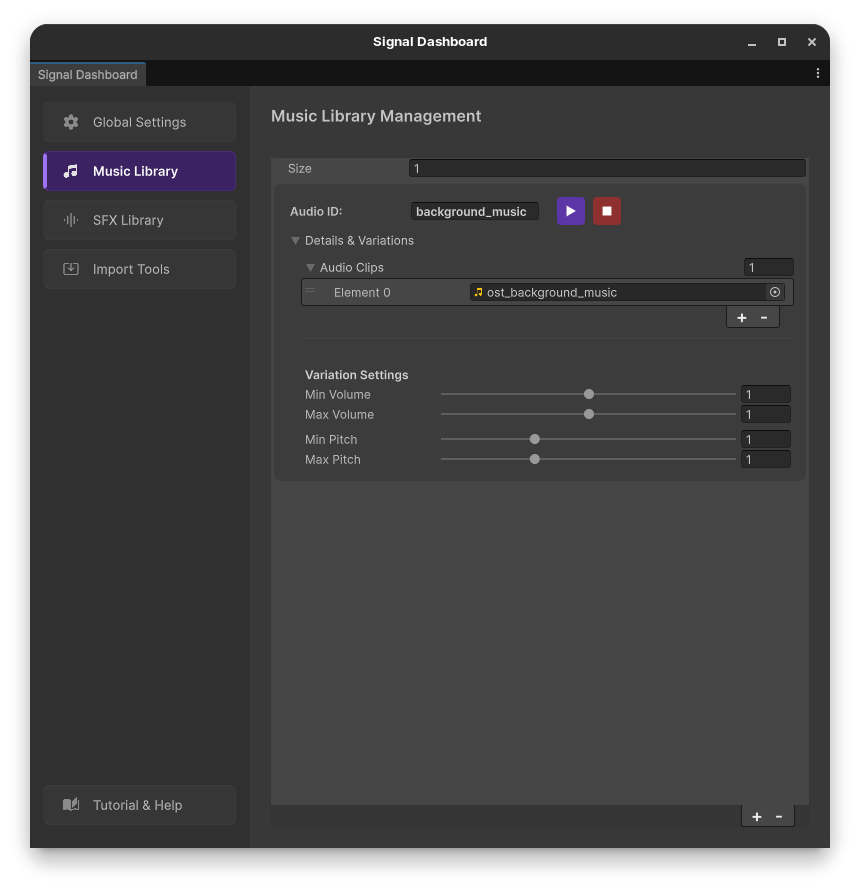Focus the Max Pitch value field
The image size is (860, 889).
pos(766,459)
